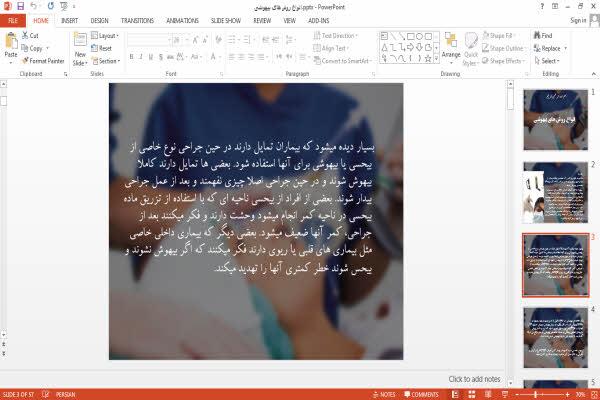Switch to the ANIMATIONS tab

183,21
